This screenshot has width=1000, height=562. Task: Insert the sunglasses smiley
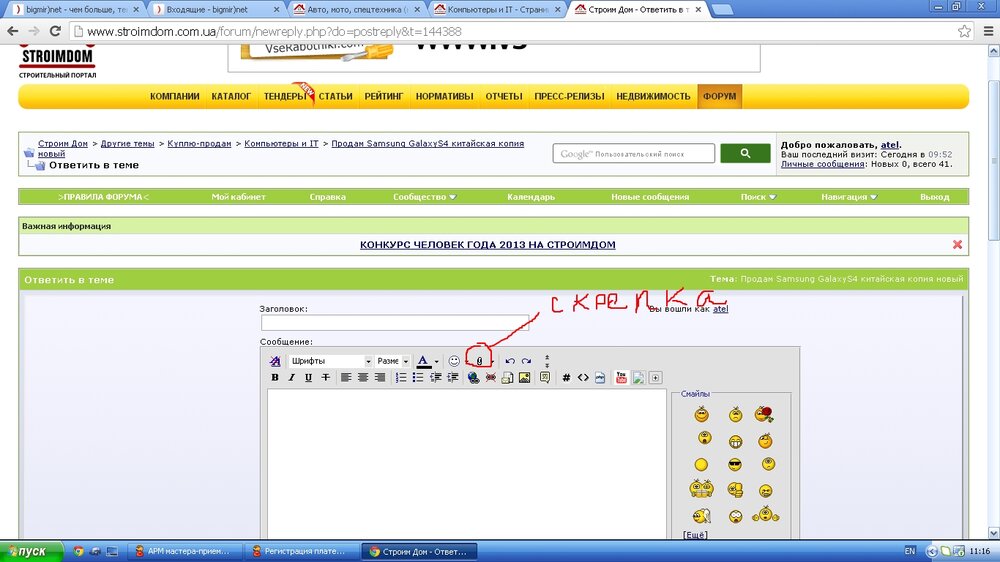tap(735, 464)
